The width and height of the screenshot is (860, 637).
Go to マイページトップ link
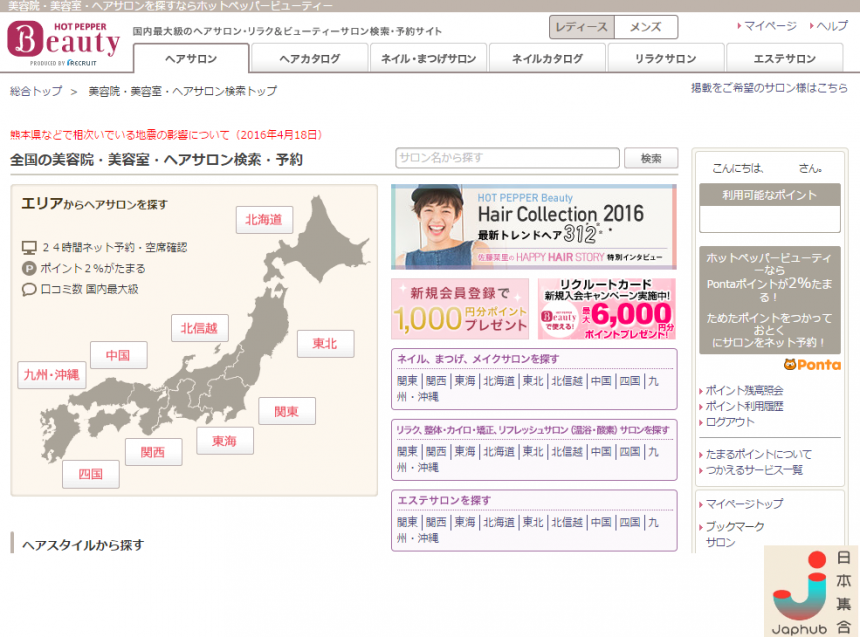click(x=744, y=504)
